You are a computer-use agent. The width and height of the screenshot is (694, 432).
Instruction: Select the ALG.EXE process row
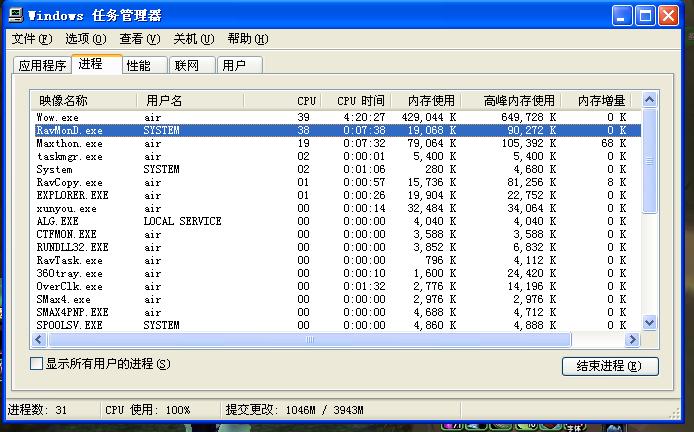click(336, 221)
